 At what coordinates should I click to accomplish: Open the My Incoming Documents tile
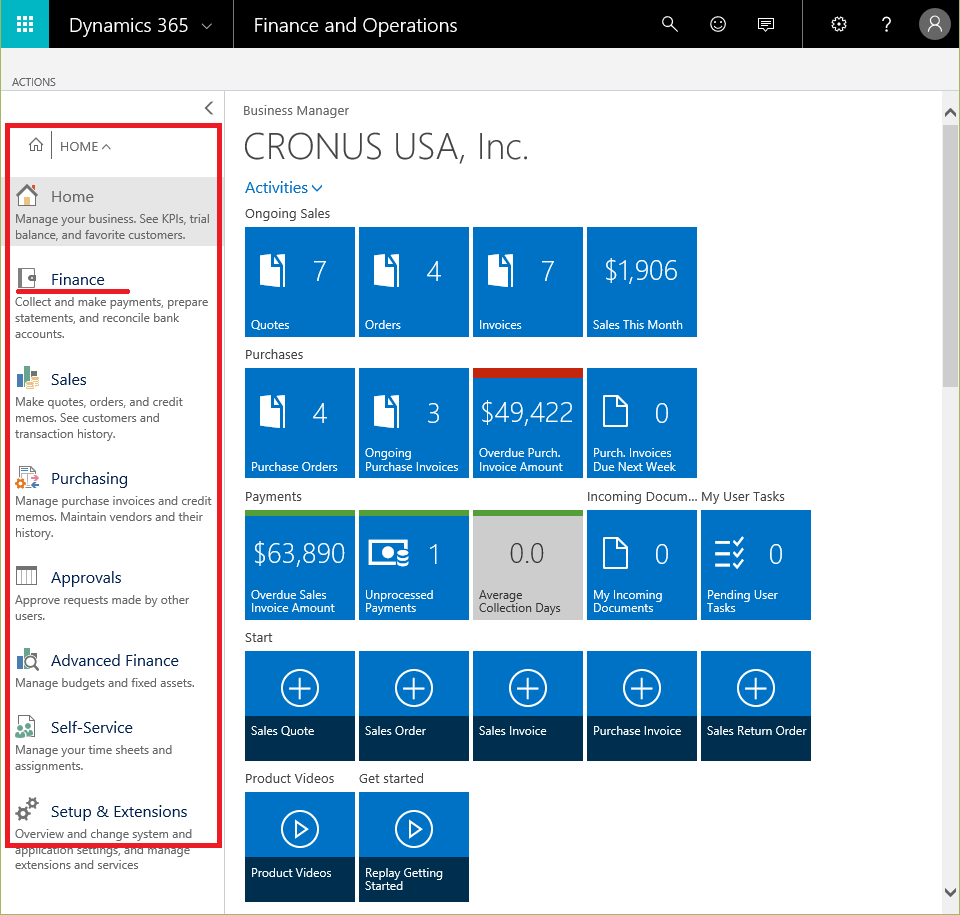[642, 565]
